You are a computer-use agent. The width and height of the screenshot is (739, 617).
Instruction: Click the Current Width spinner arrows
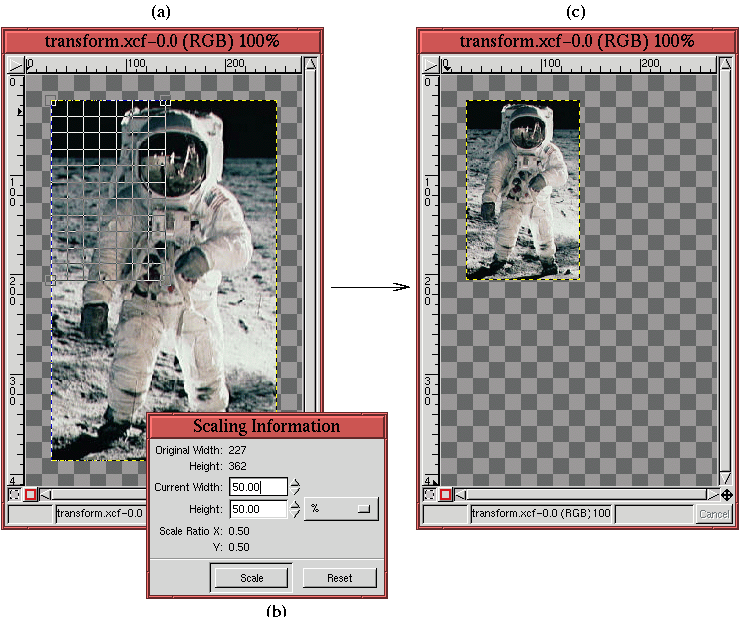coord(296,487)
